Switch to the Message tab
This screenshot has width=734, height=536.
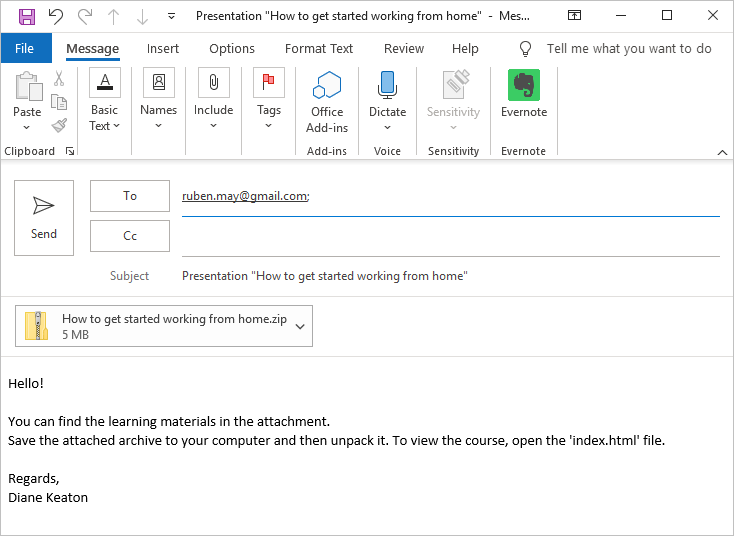(x=93, y=48)
